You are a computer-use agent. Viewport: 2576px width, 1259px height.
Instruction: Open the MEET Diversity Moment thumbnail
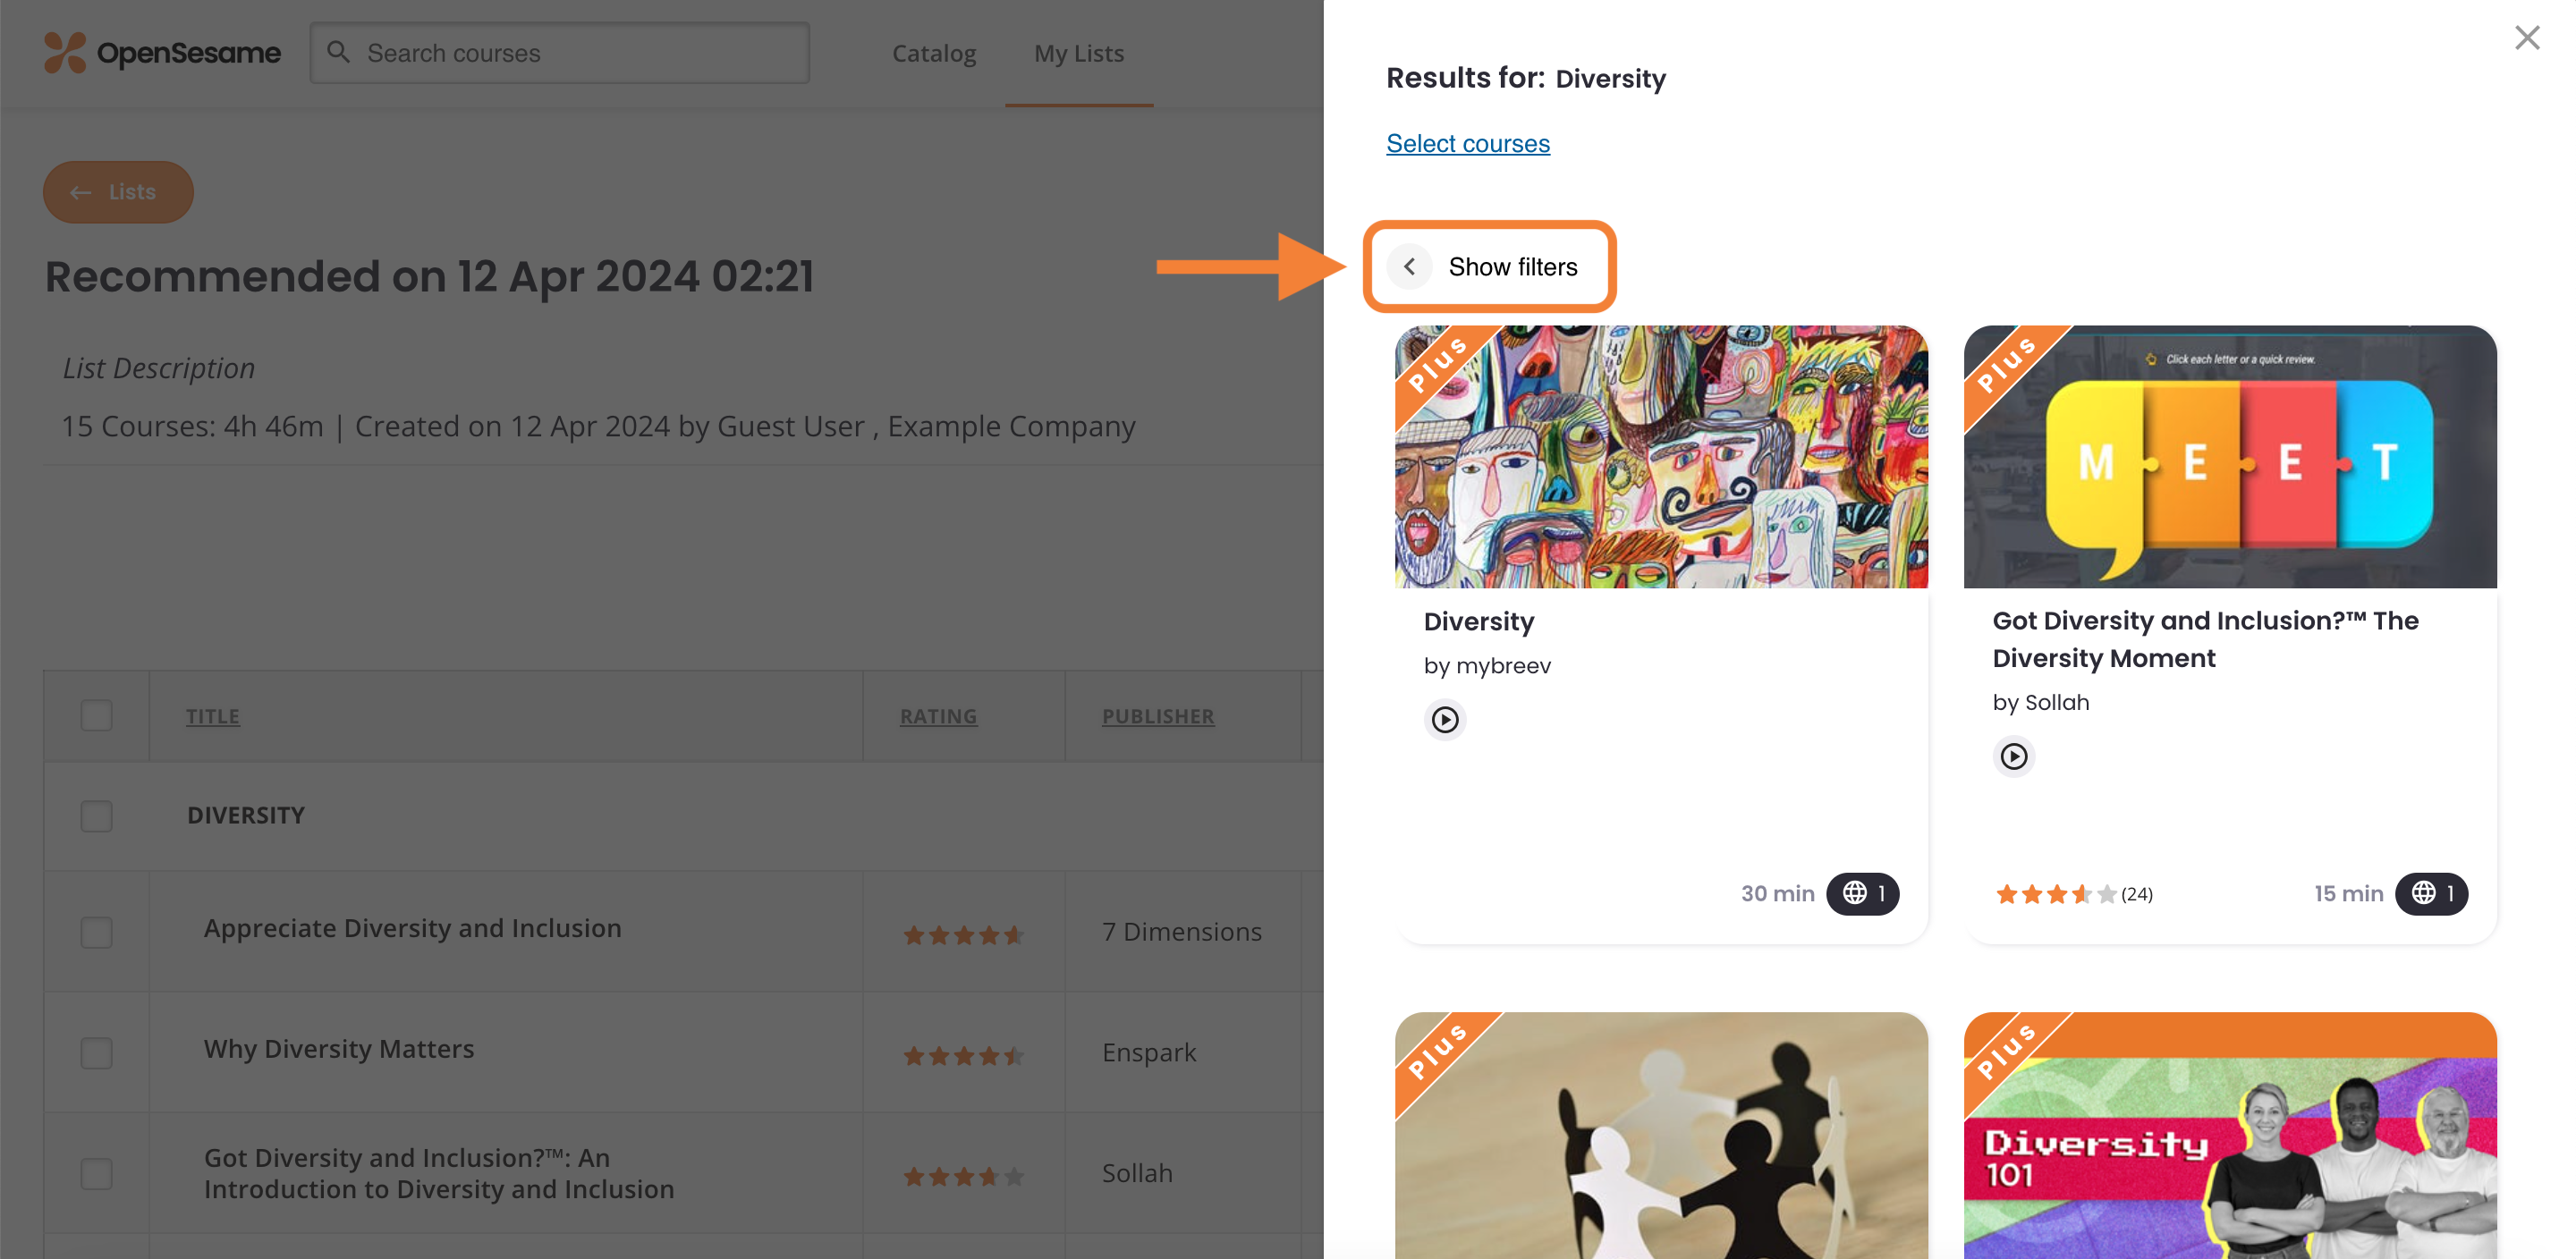2230,457
